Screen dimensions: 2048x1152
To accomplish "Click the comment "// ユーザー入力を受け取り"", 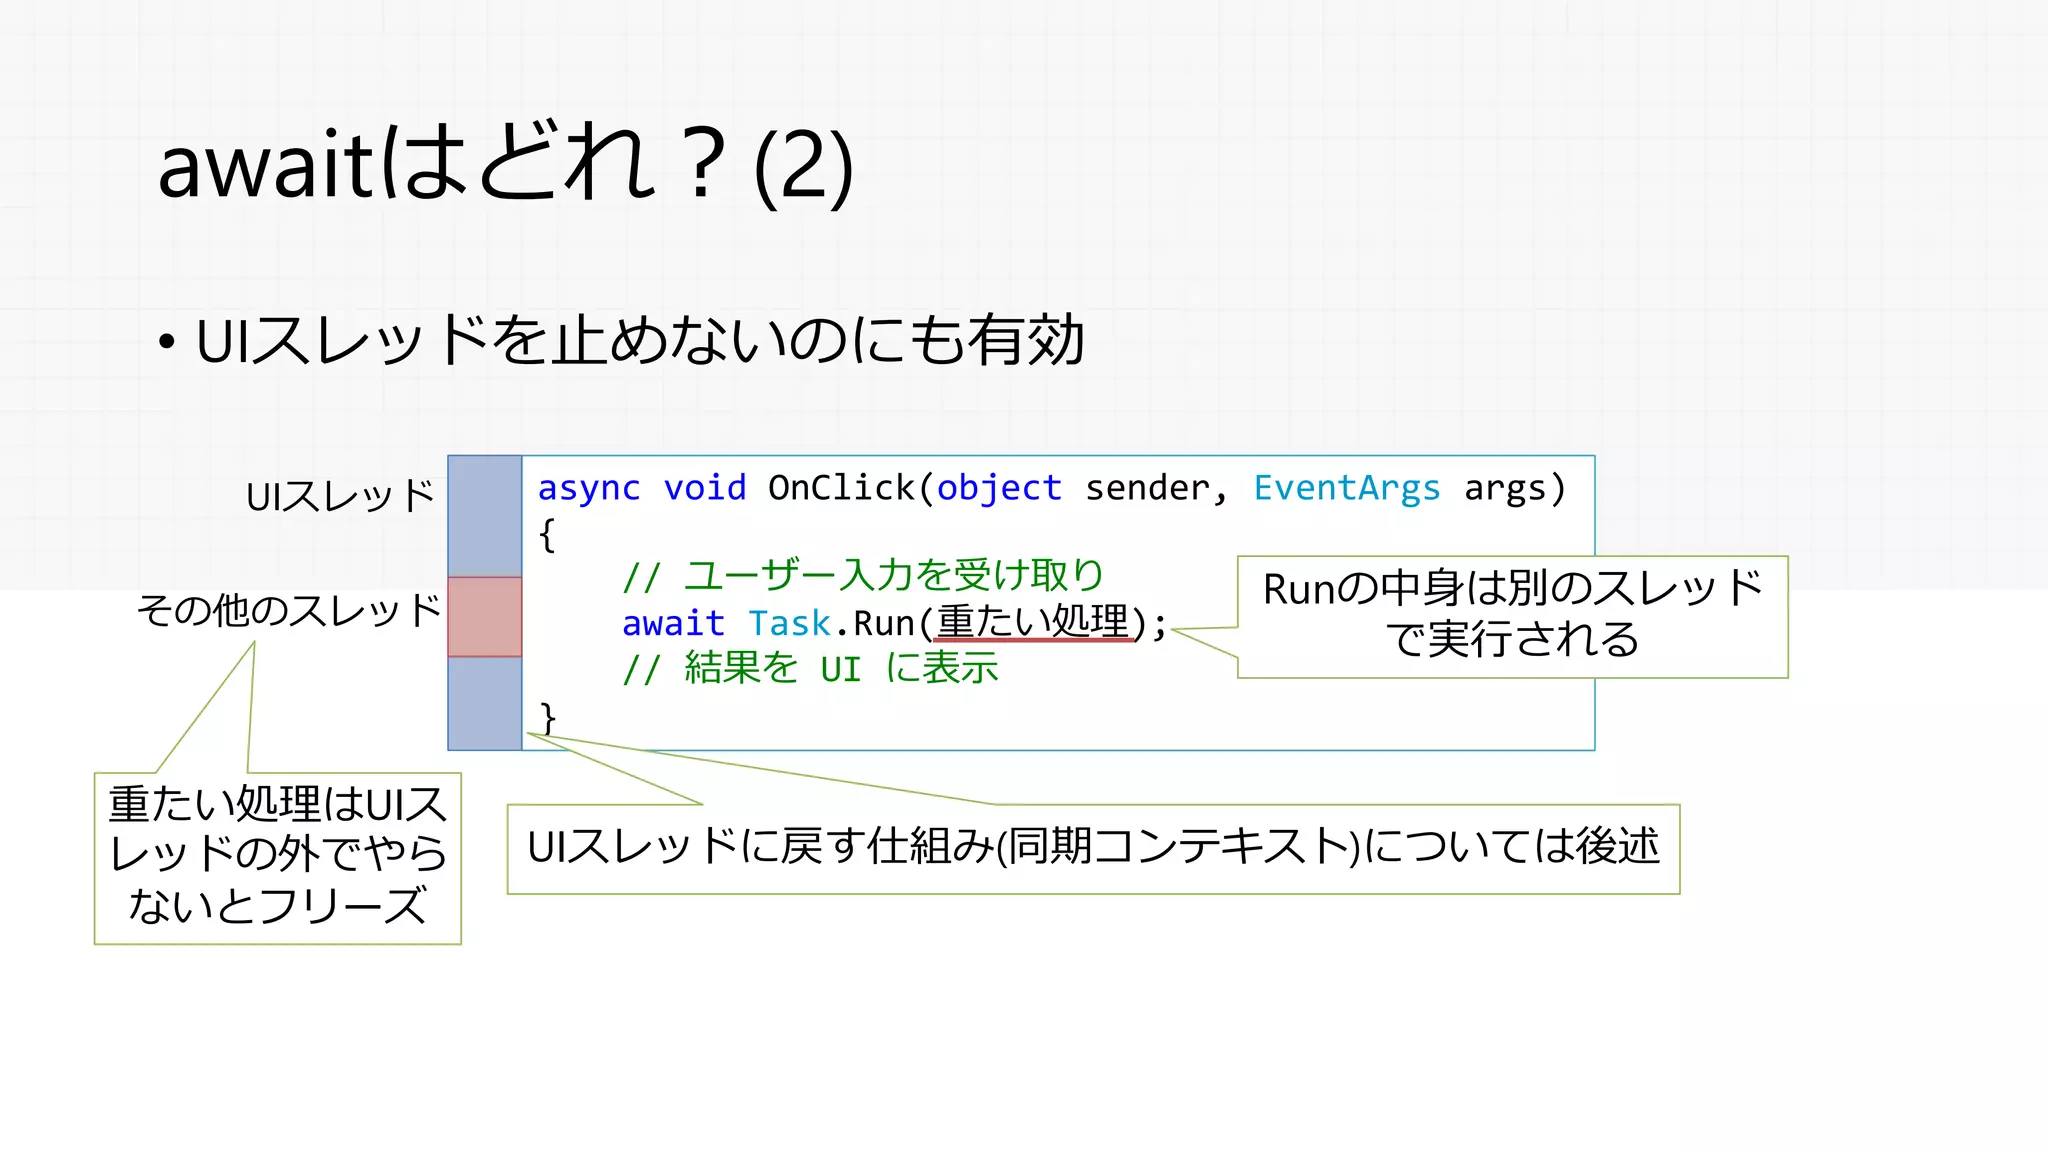I will point(863,575).
